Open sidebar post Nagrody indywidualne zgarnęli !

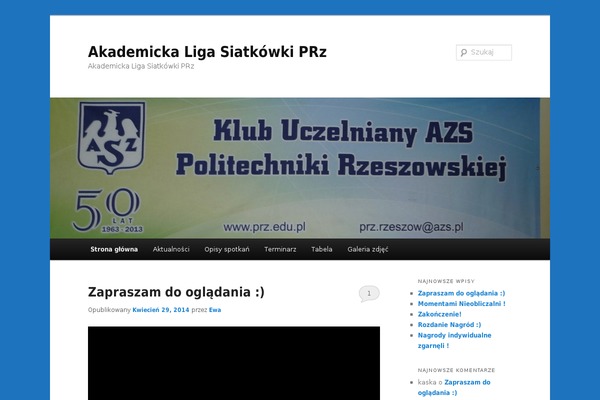point(454,340)
